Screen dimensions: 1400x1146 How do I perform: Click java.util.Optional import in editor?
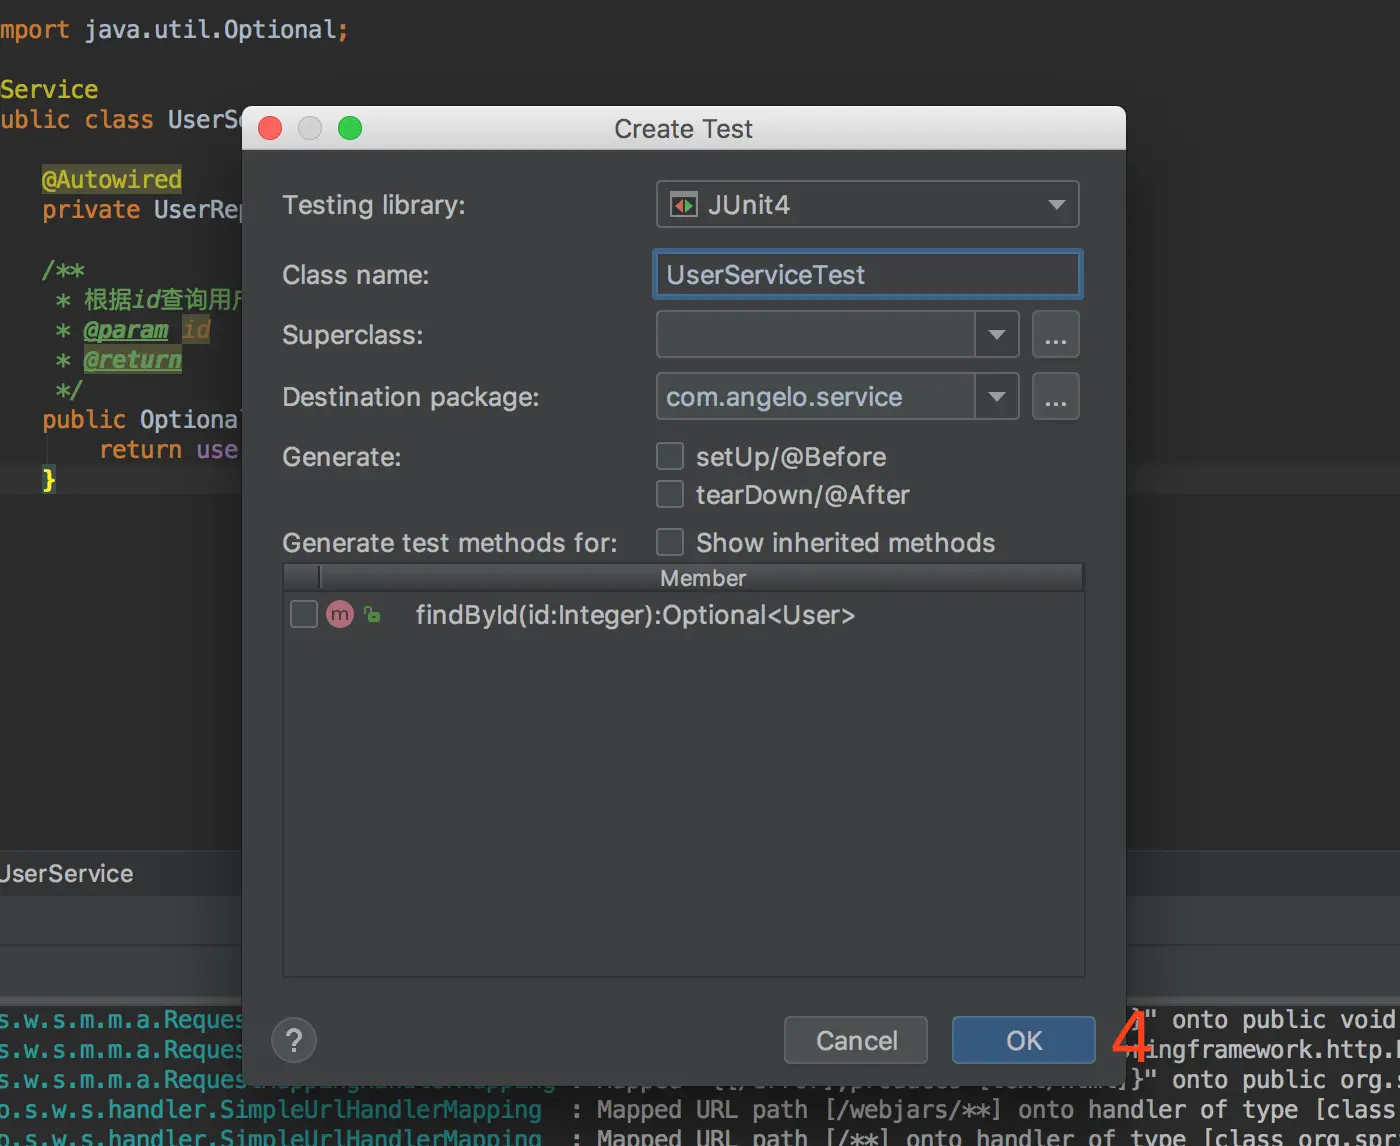pos(217,30)
